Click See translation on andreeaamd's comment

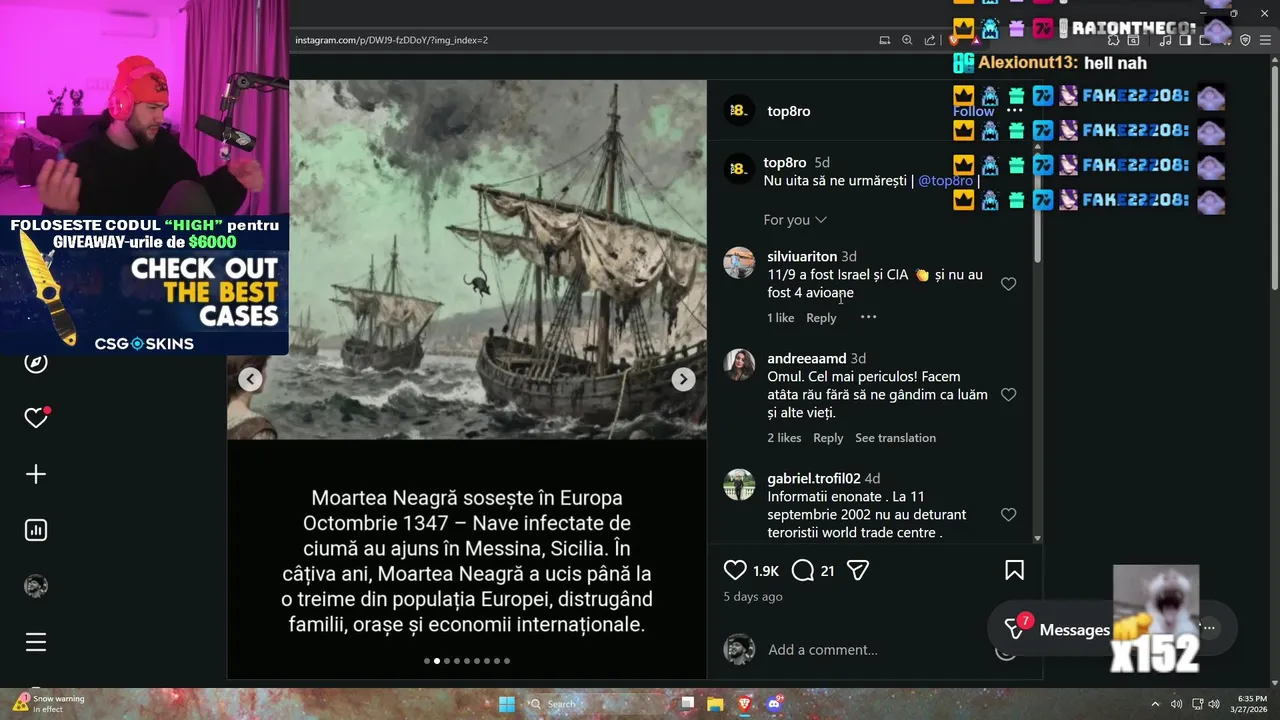(x=895, y=438)
